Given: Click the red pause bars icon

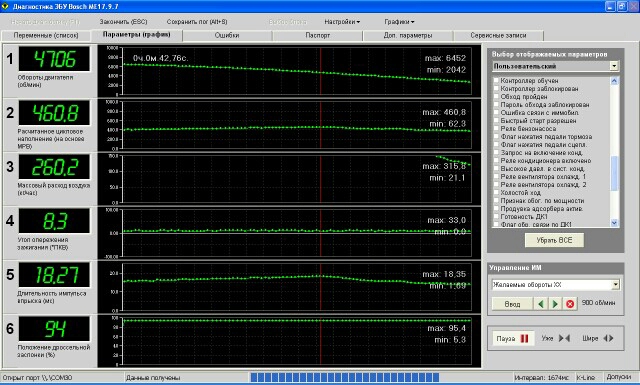Looking at the screenshot, I should coord(524,338).
